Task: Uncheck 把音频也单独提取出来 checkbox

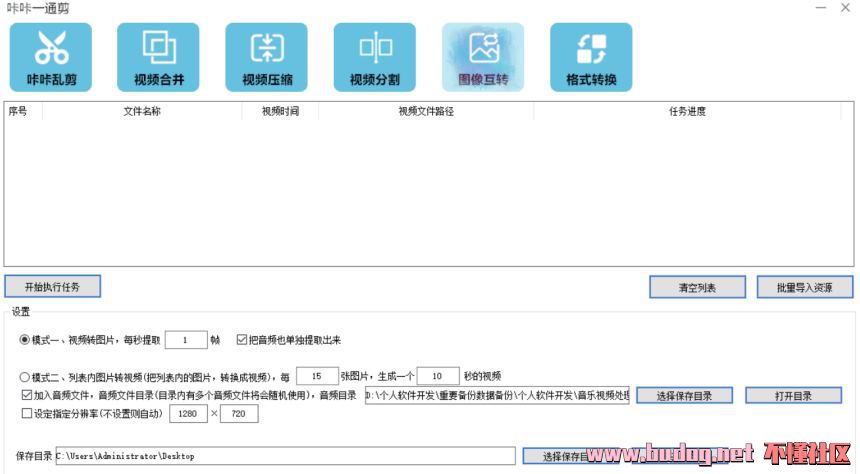Action: pyautogui.click(x=242, y=340)
